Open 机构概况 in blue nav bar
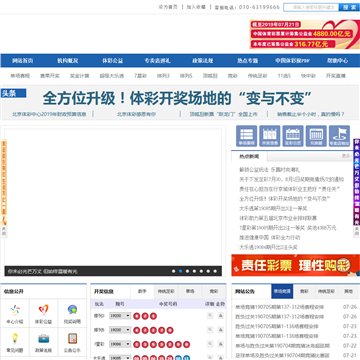360x360 pixels. (68, 61)
